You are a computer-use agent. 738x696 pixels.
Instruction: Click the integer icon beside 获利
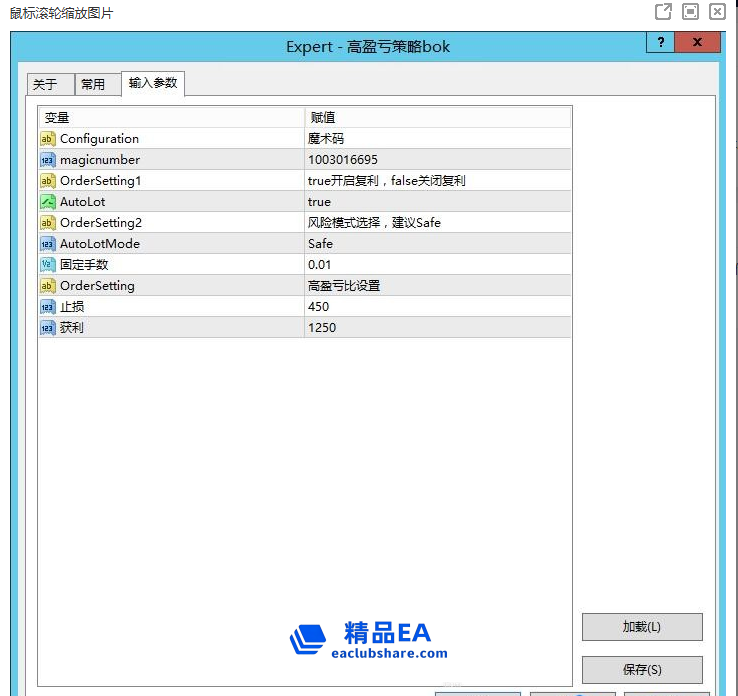point(48,328)
